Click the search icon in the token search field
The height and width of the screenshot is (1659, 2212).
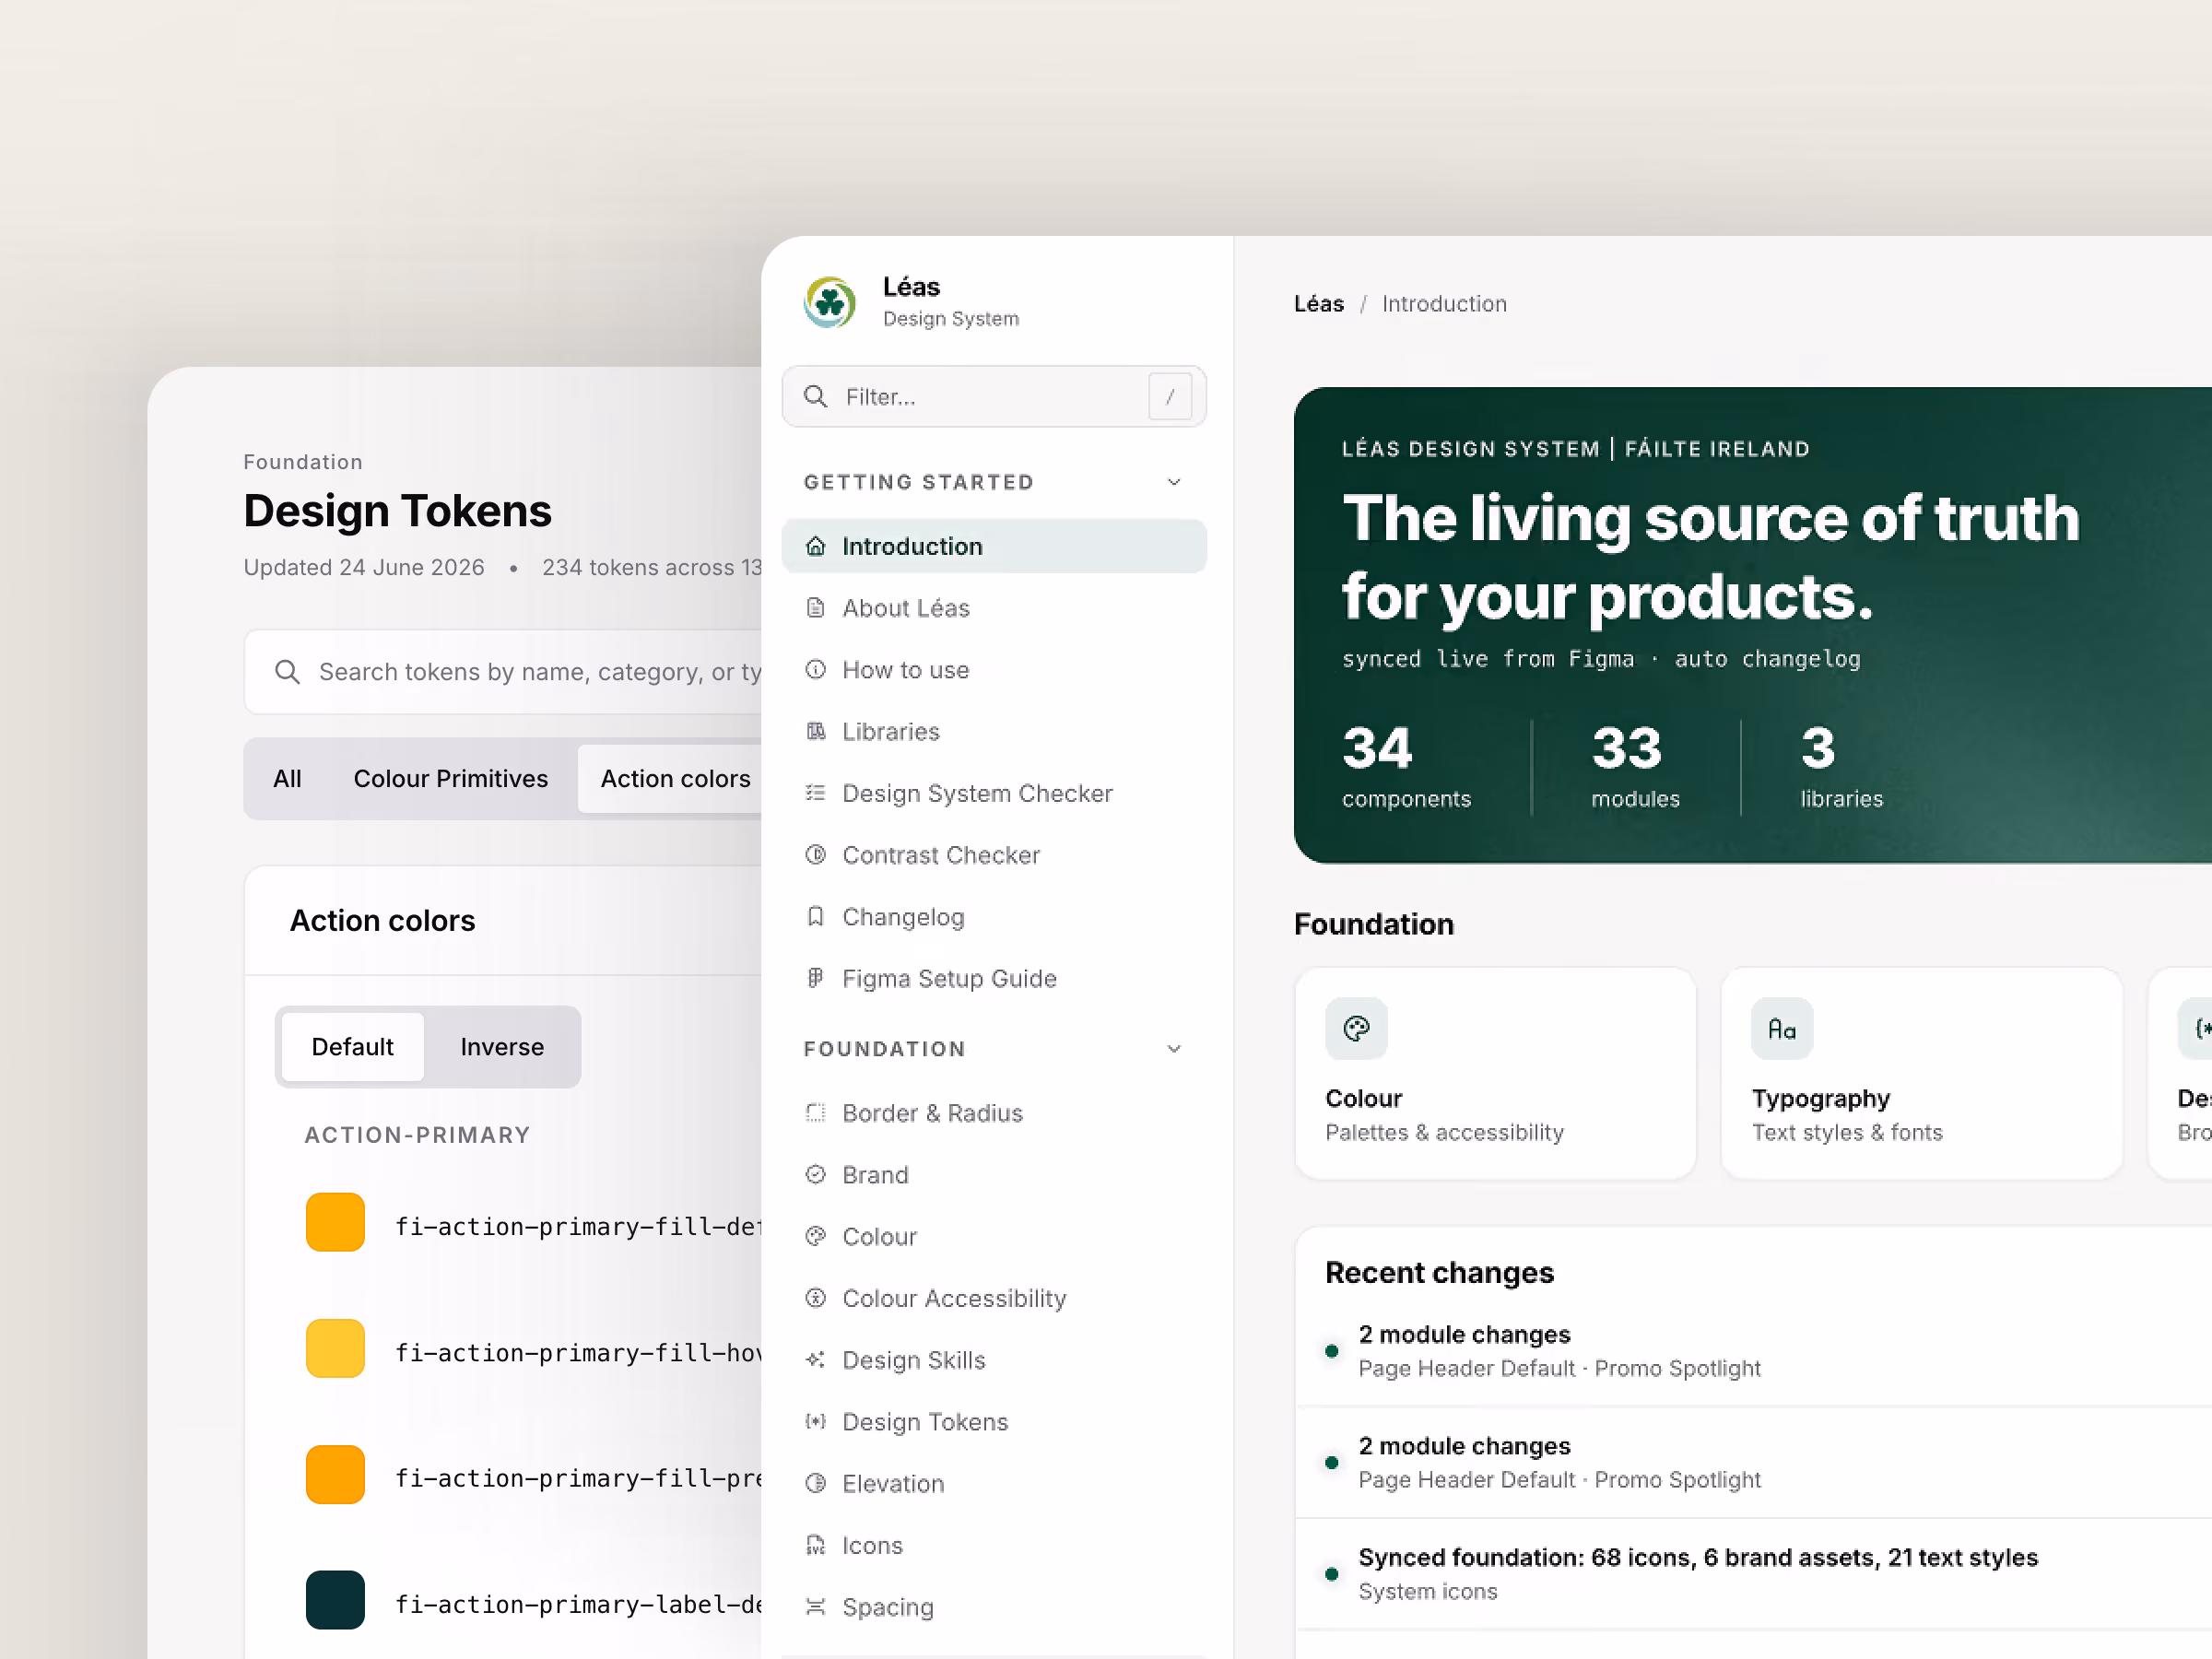[287, 672]
